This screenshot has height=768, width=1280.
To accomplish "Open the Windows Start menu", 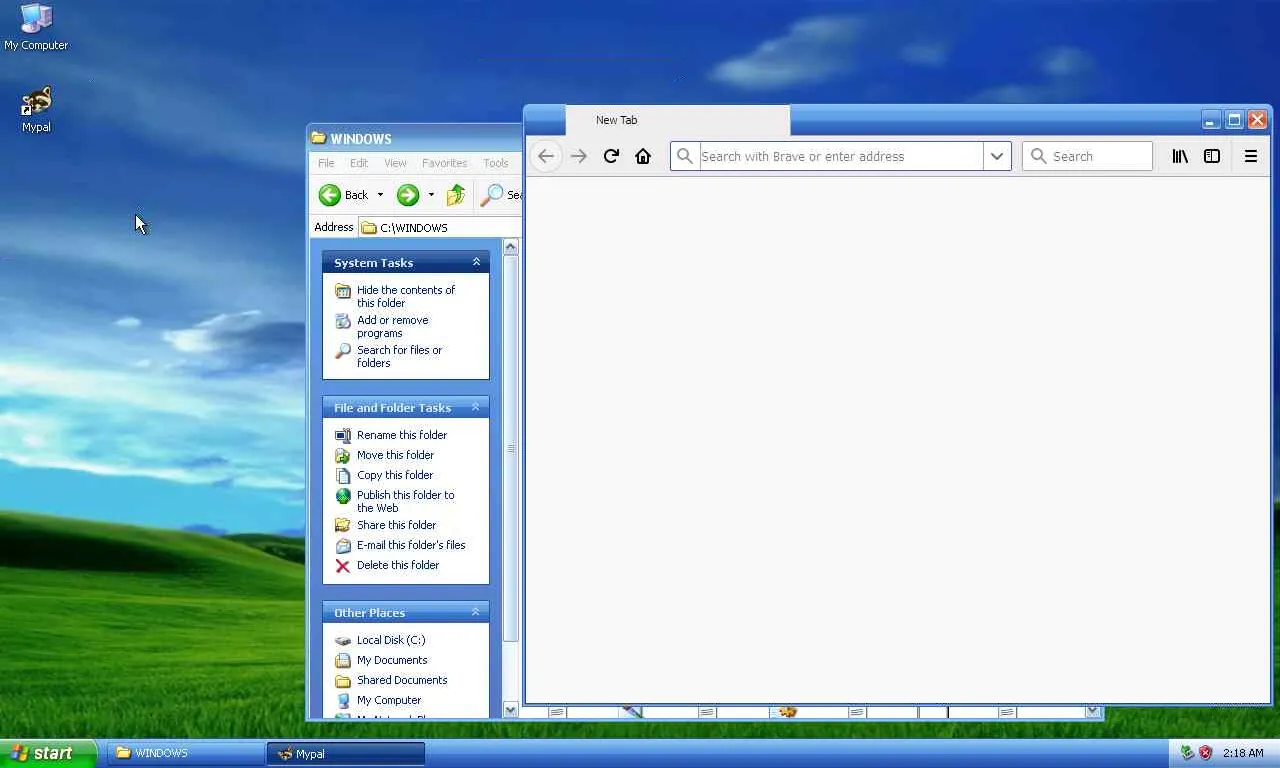I will (x=48, y=753).
